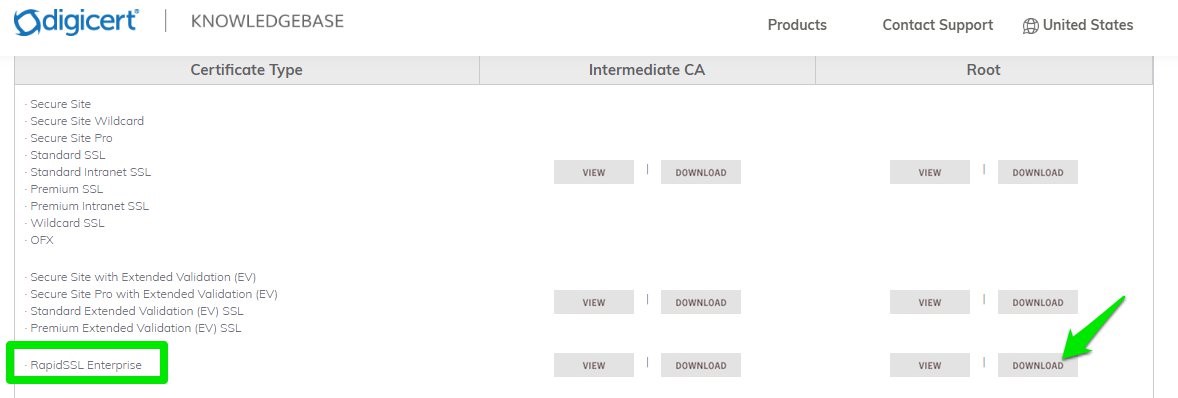The height and width of the screenshot is (398, 1178).
Task: Download Root certificate for Extended Validation group
Action: (1038, 303)
